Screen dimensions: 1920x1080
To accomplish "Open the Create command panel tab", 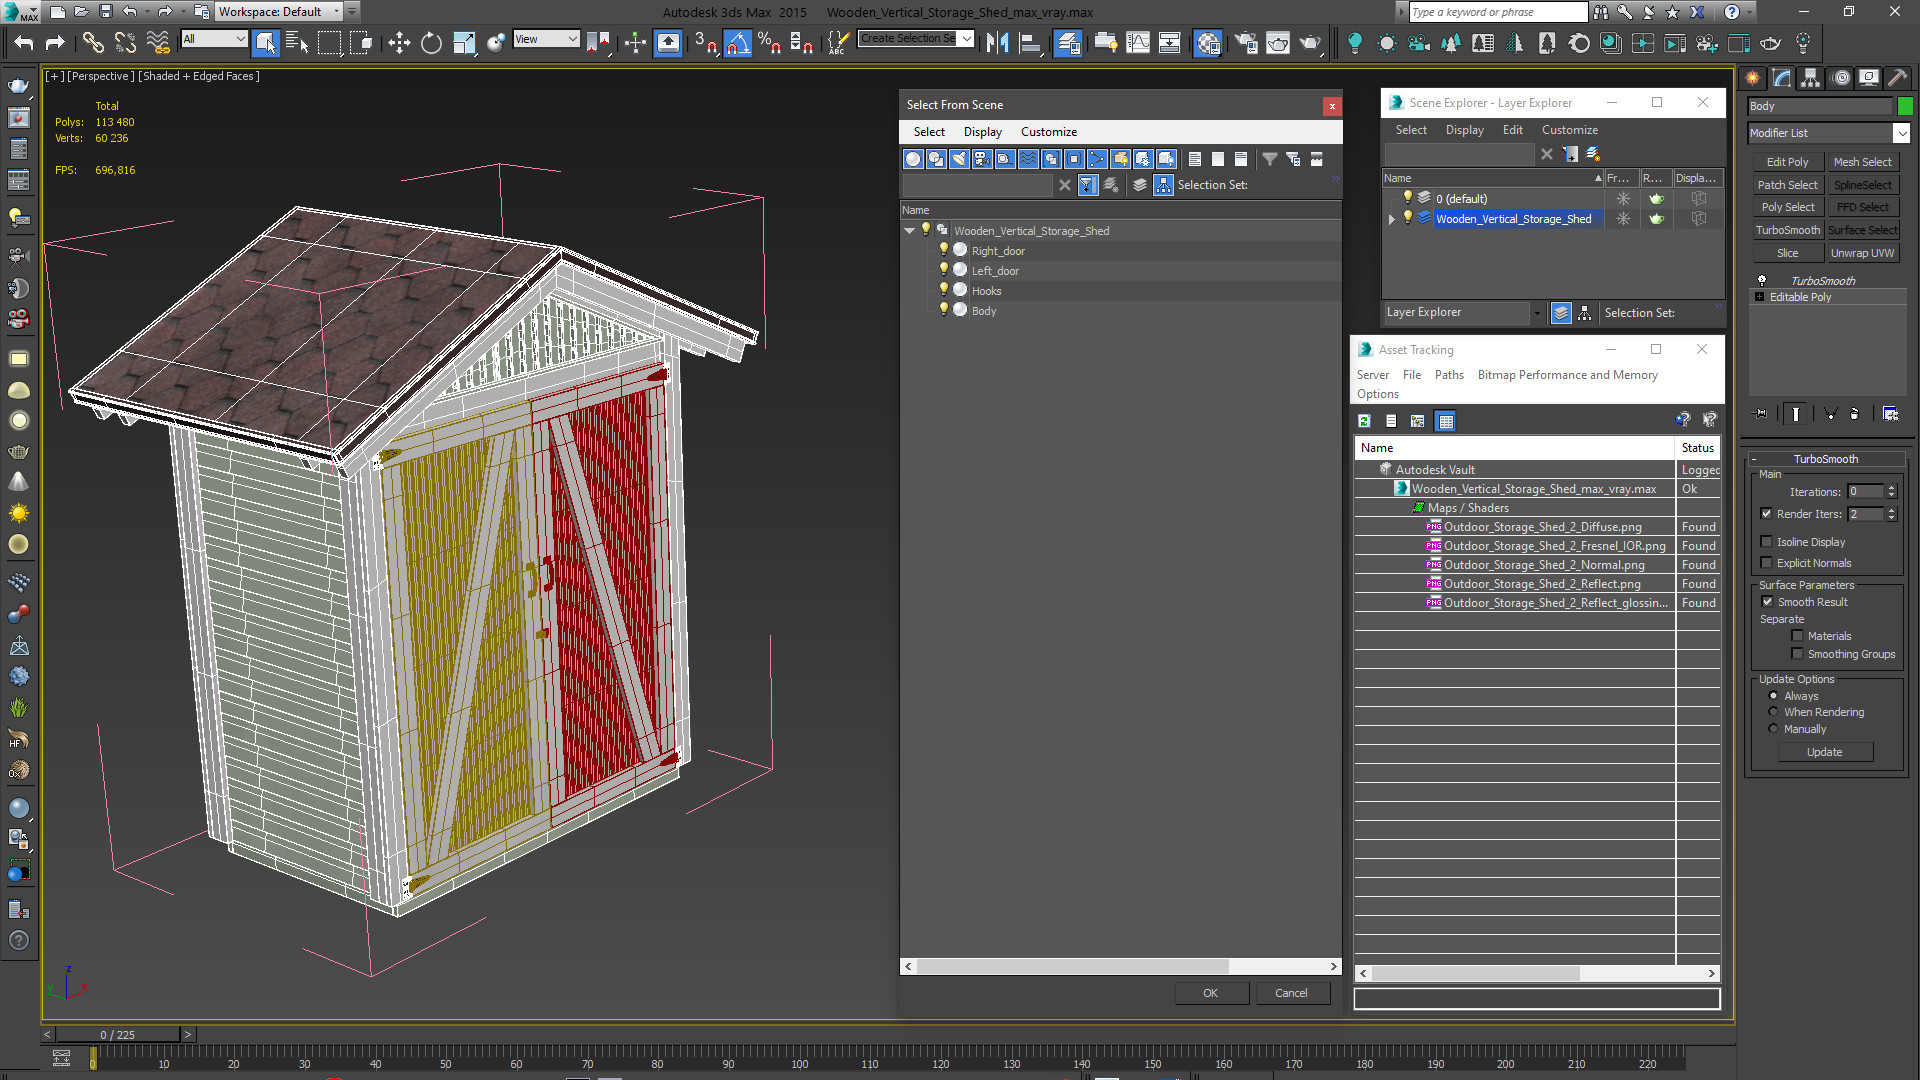I will coord(1753,78).
